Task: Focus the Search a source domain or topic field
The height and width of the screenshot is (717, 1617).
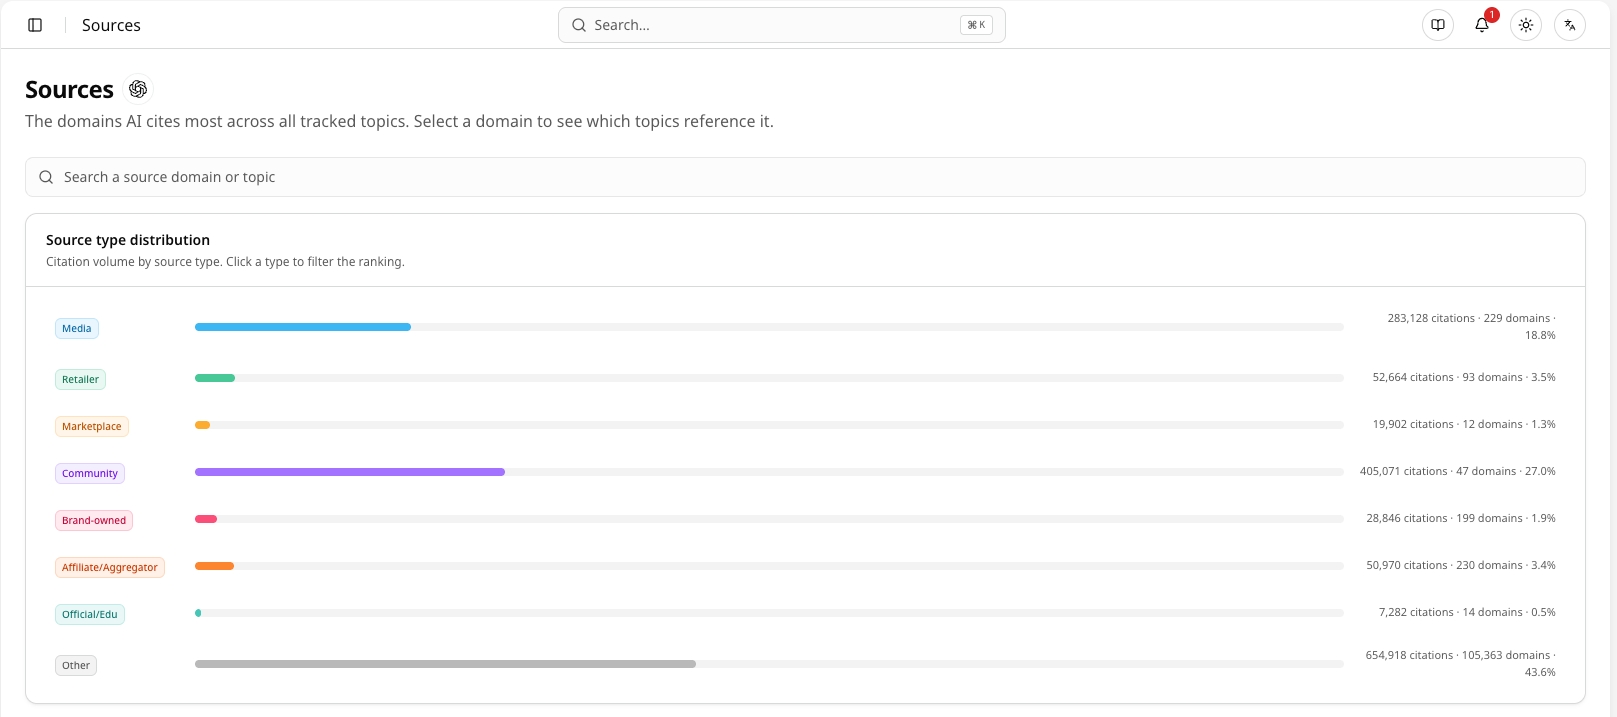Action: coord(805,177)
